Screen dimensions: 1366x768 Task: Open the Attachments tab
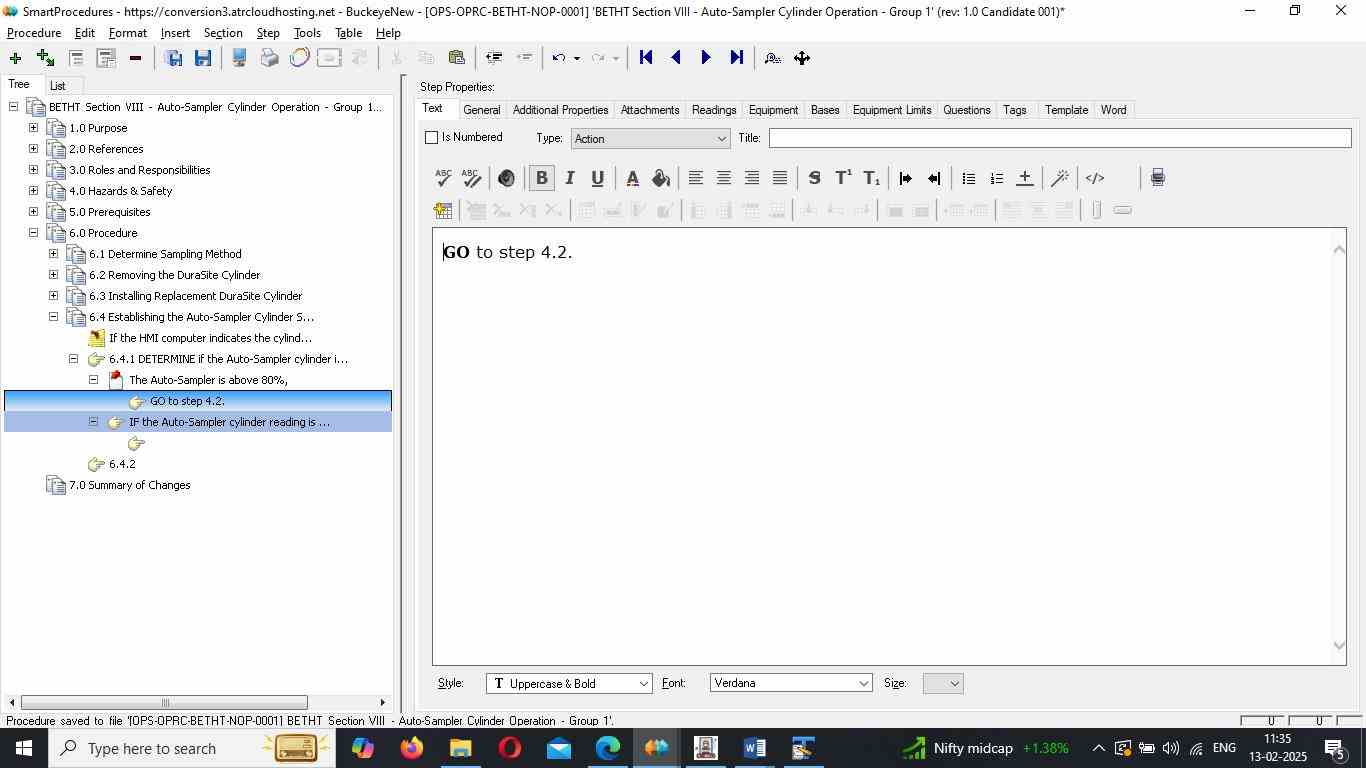[x=650, y=110]
